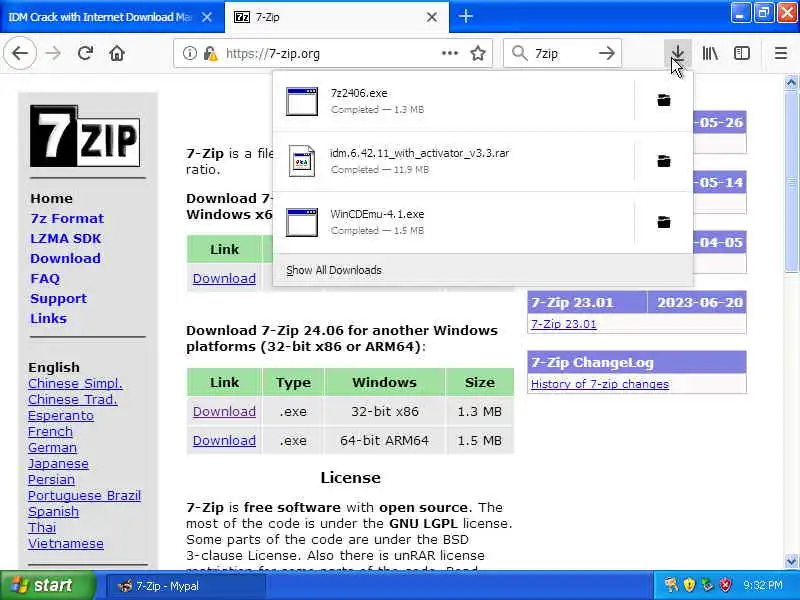Open the Links page
This screenshot has height=600, width=800.
click(x=48, y=318)
